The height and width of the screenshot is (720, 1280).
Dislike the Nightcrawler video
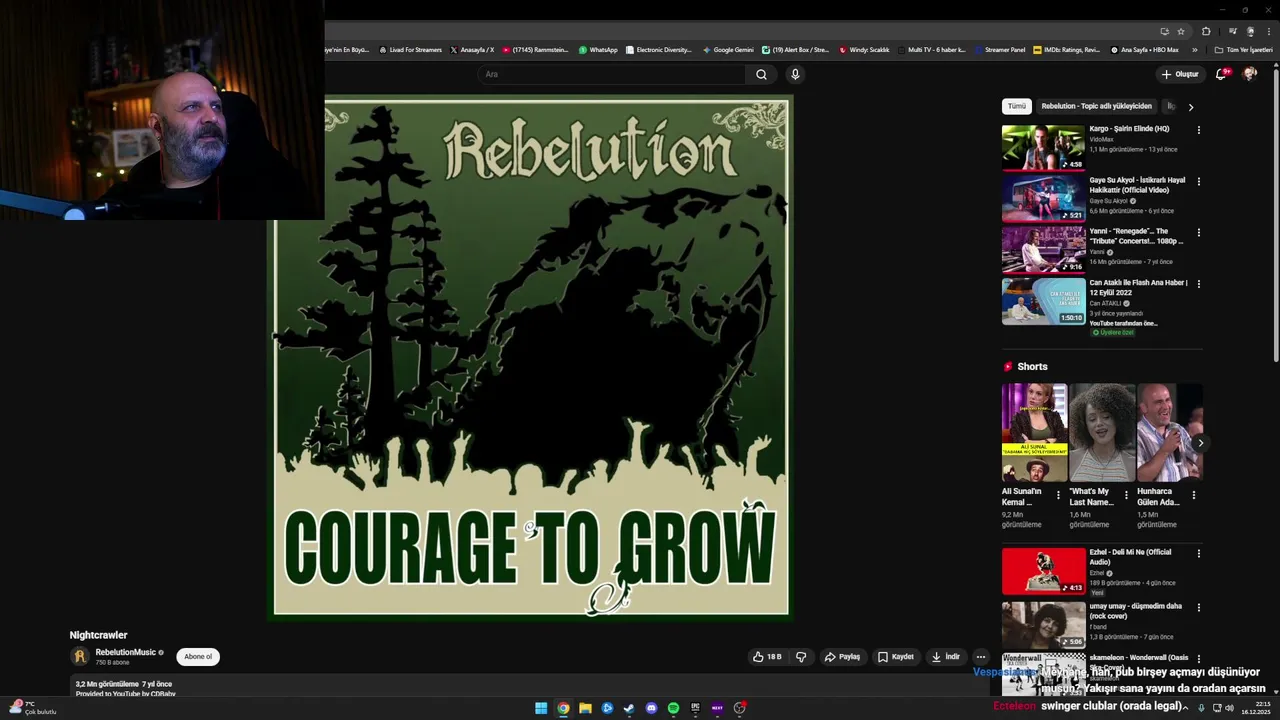[x=801, y=657]
